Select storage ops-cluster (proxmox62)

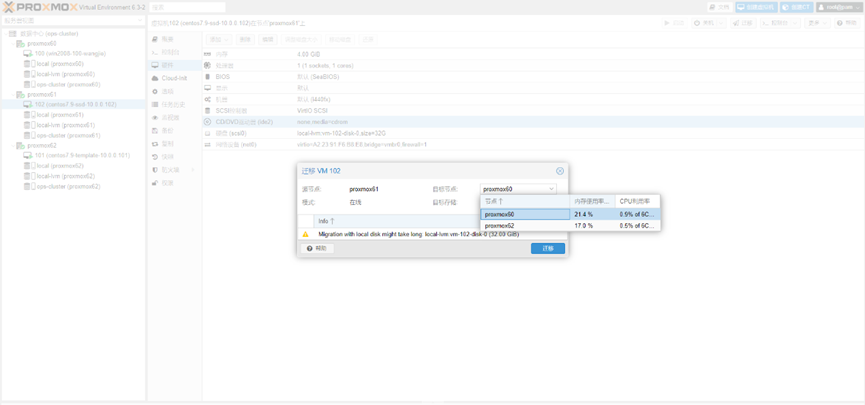coord(68,186)
